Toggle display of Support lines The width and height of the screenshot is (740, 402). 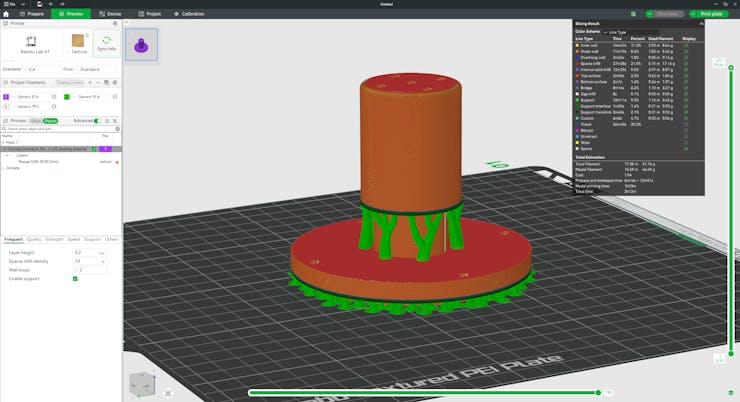[686, 100]
